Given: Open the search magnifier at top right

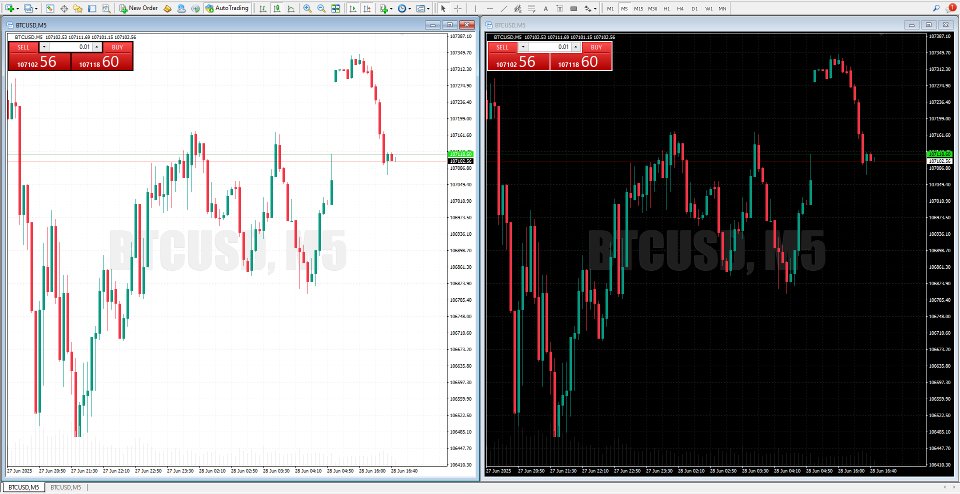Looking at the screenshot, I should pos(936,9).
